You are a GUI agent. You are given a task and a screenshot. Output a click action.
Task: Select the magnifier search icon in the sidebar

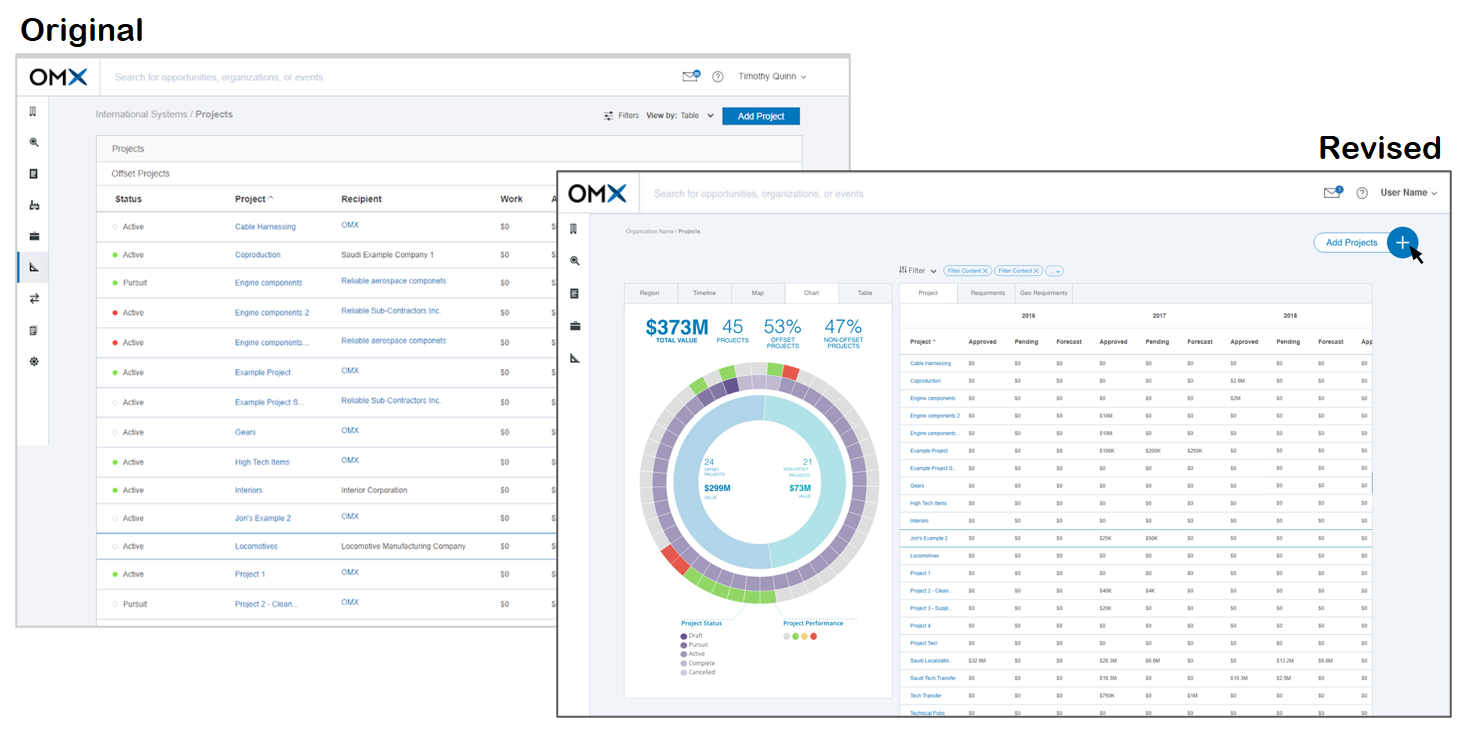(x=574, y=261)
